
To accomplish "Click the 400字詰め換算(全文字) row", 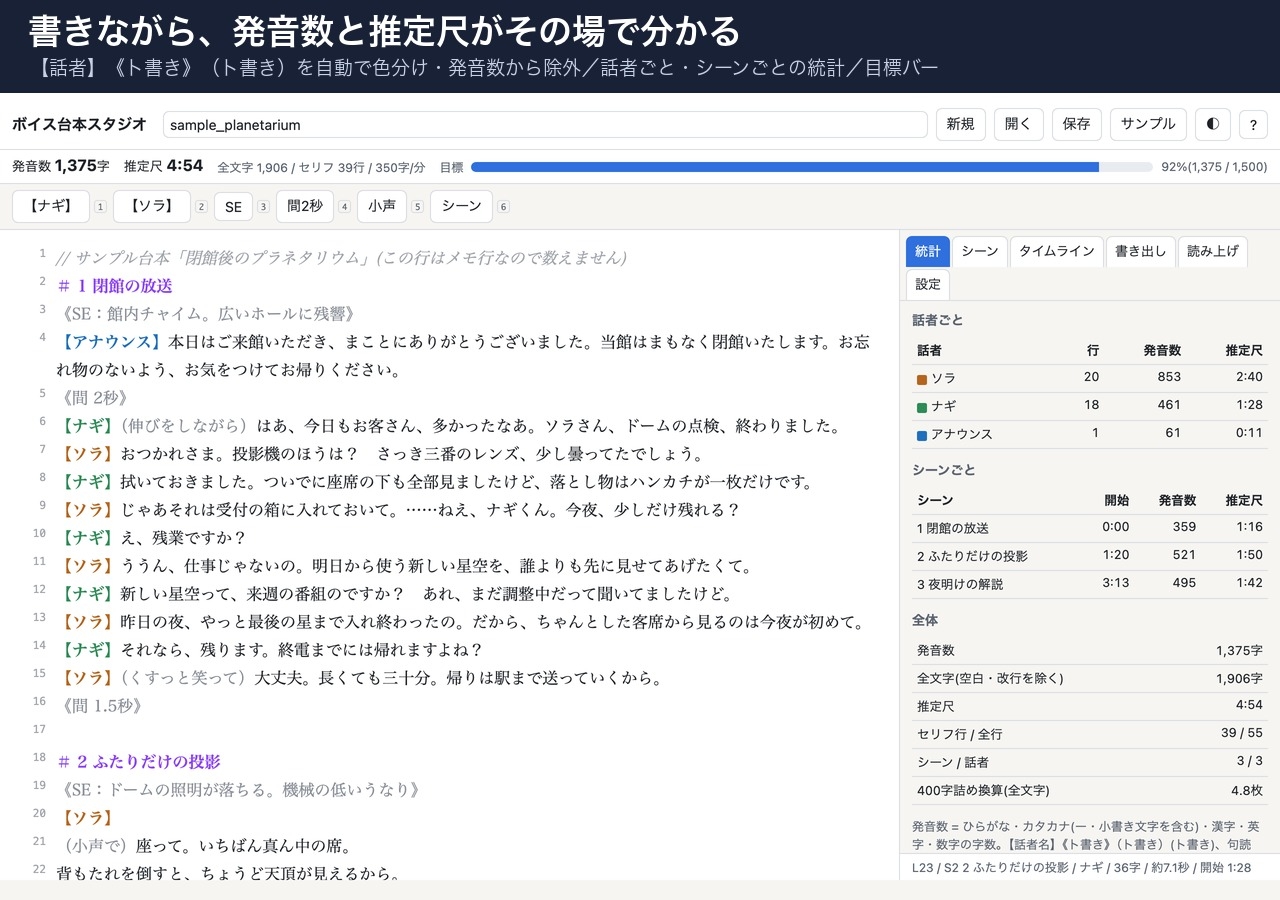I will 1090,790.
